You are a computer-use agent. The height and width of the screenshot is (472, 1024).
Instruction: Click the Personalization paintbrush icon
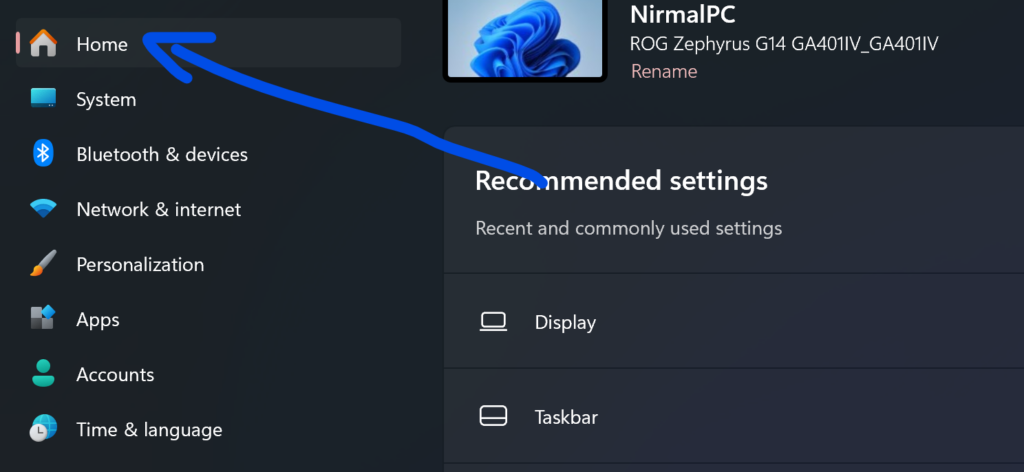pos(43,264)
